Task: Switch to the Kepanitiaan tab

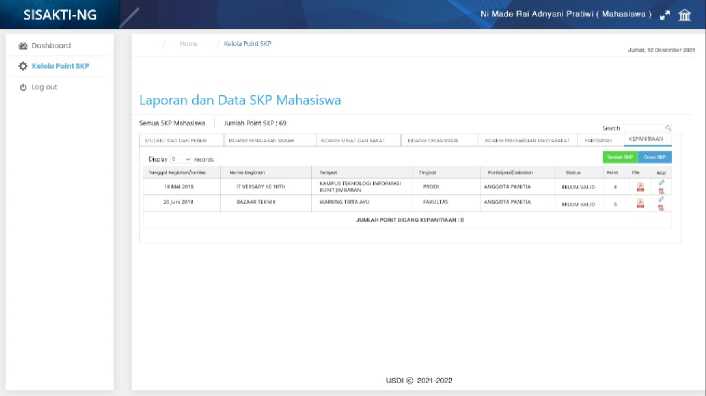Action: (x=646, y=139)
